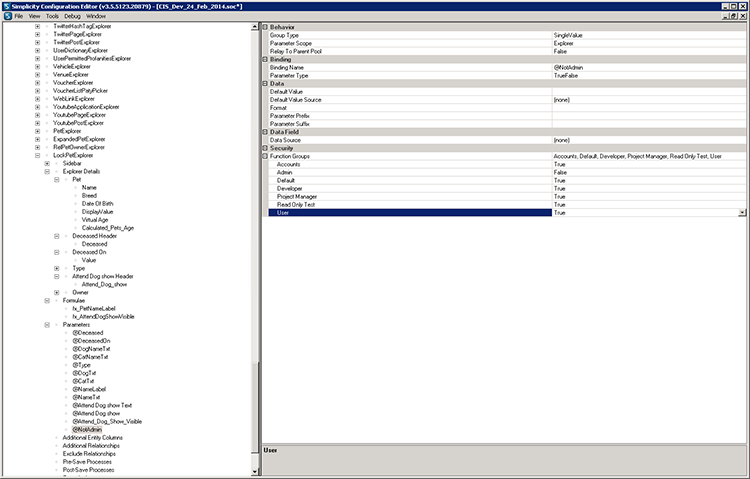Click the Data Source property row
This screenshot has height=479, width=750.
507,140
